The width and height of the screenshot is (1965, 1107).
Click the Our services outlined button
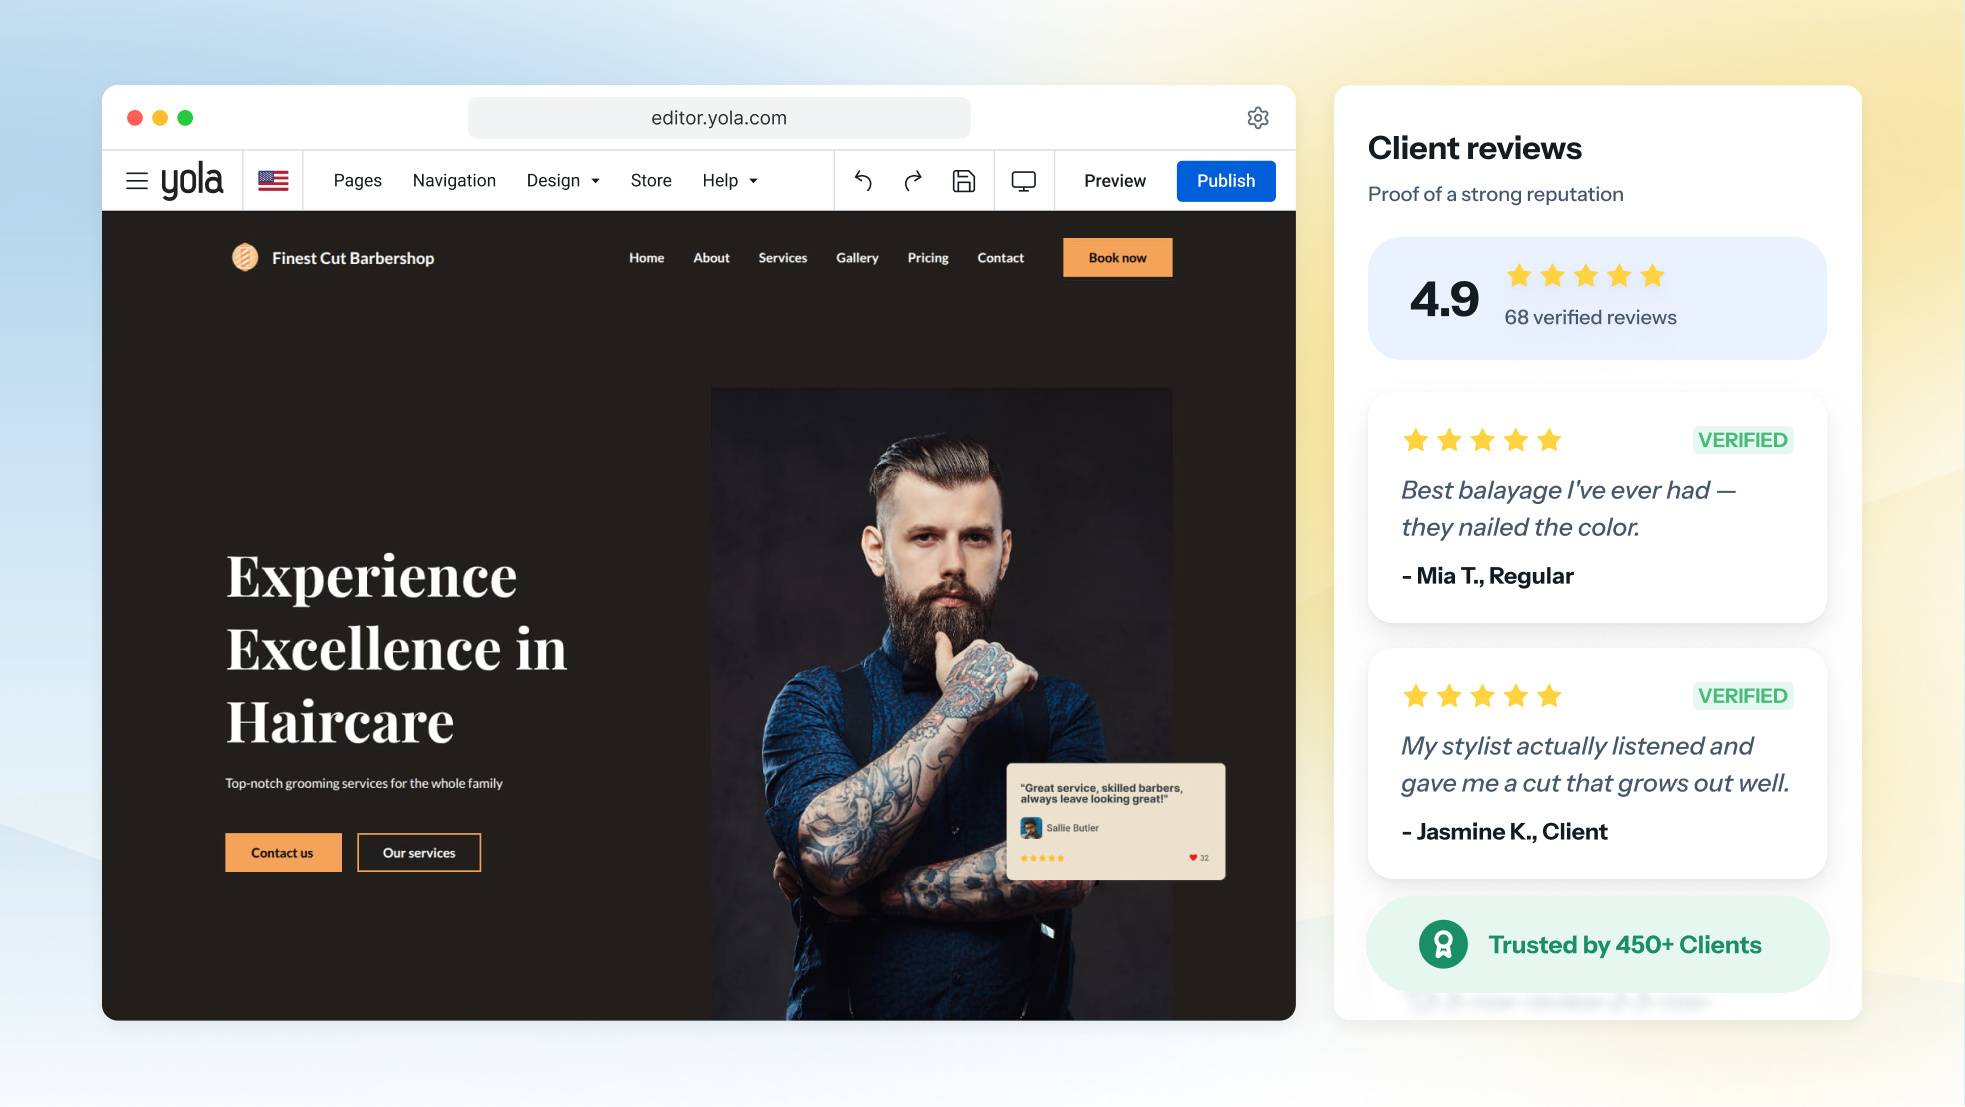click(x=419, y=853)
